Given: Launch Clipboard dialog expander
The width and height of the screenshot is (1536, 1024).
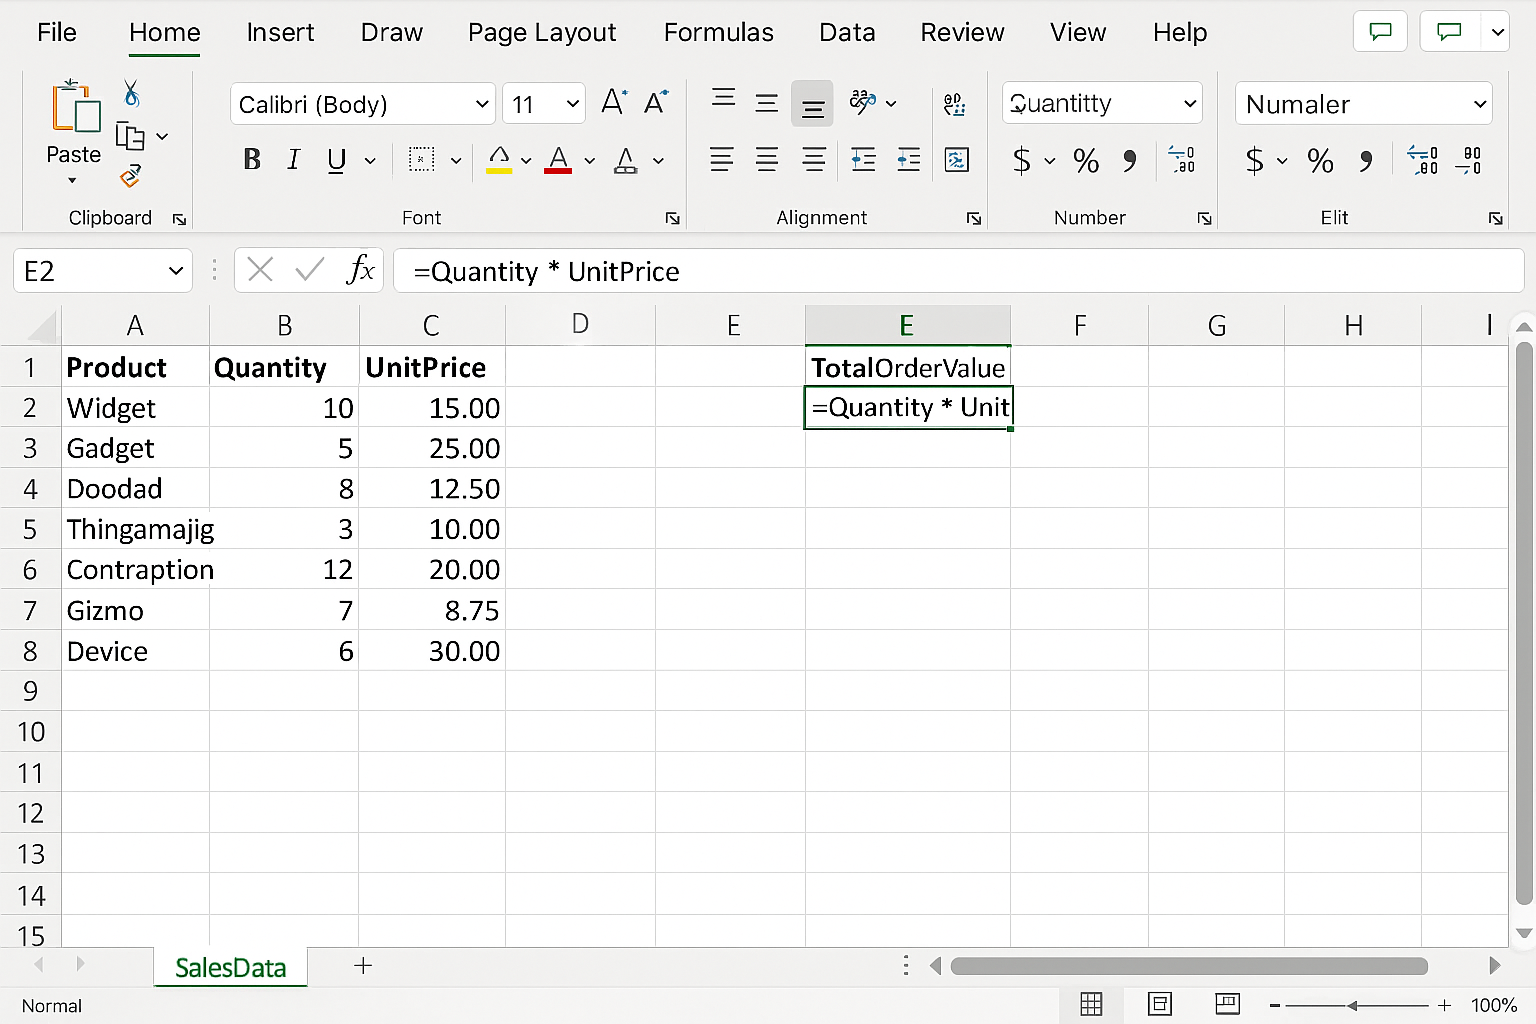Looking at the screenshot, I should (179, 219).
